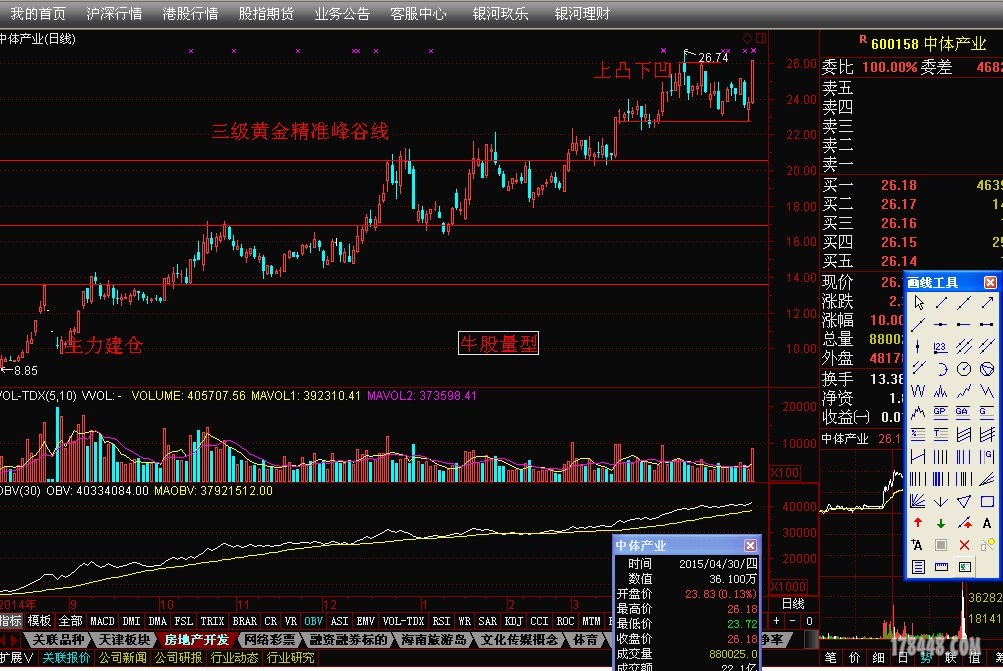Select the ruler measurement tool
Image resolution: width=1003 pixels, height=671 pixels.
coord(941,567)
